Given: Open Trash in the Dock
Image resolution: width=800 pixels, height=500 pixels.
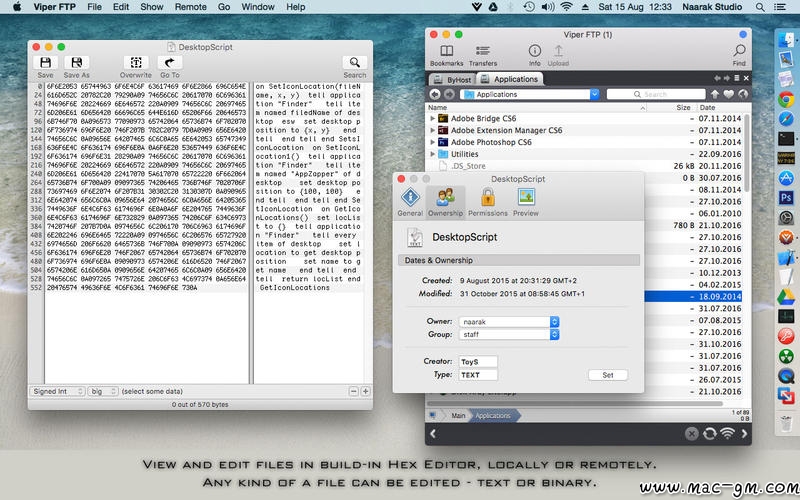Looking at the screenshot, I should pyautogui.click(x=786, y=422).
